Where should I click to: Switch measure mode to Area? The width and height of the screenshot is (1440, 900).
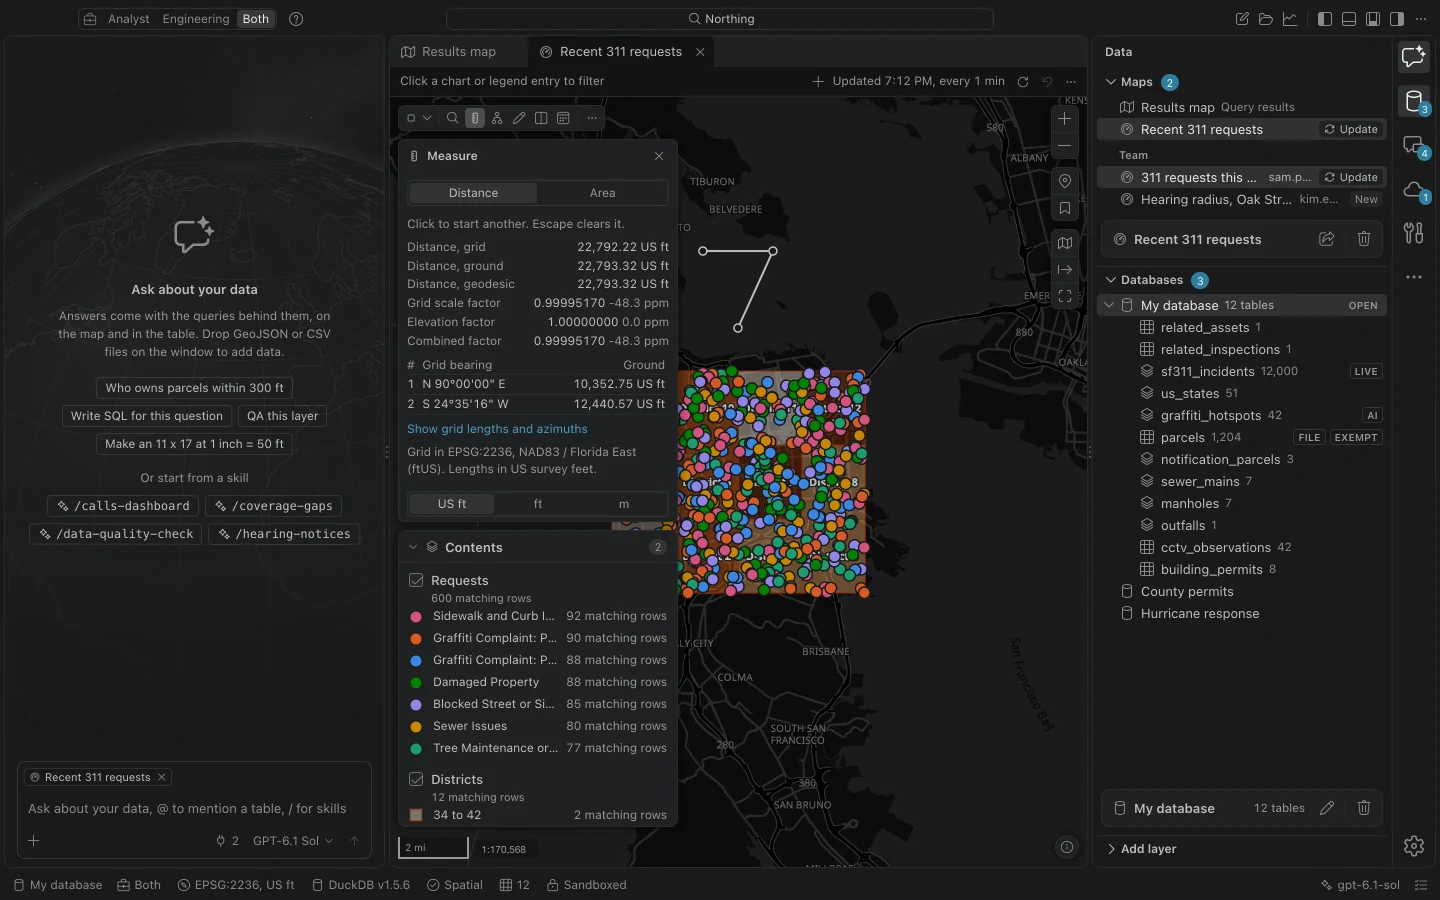pyautogui.click(x=602, y=193)
